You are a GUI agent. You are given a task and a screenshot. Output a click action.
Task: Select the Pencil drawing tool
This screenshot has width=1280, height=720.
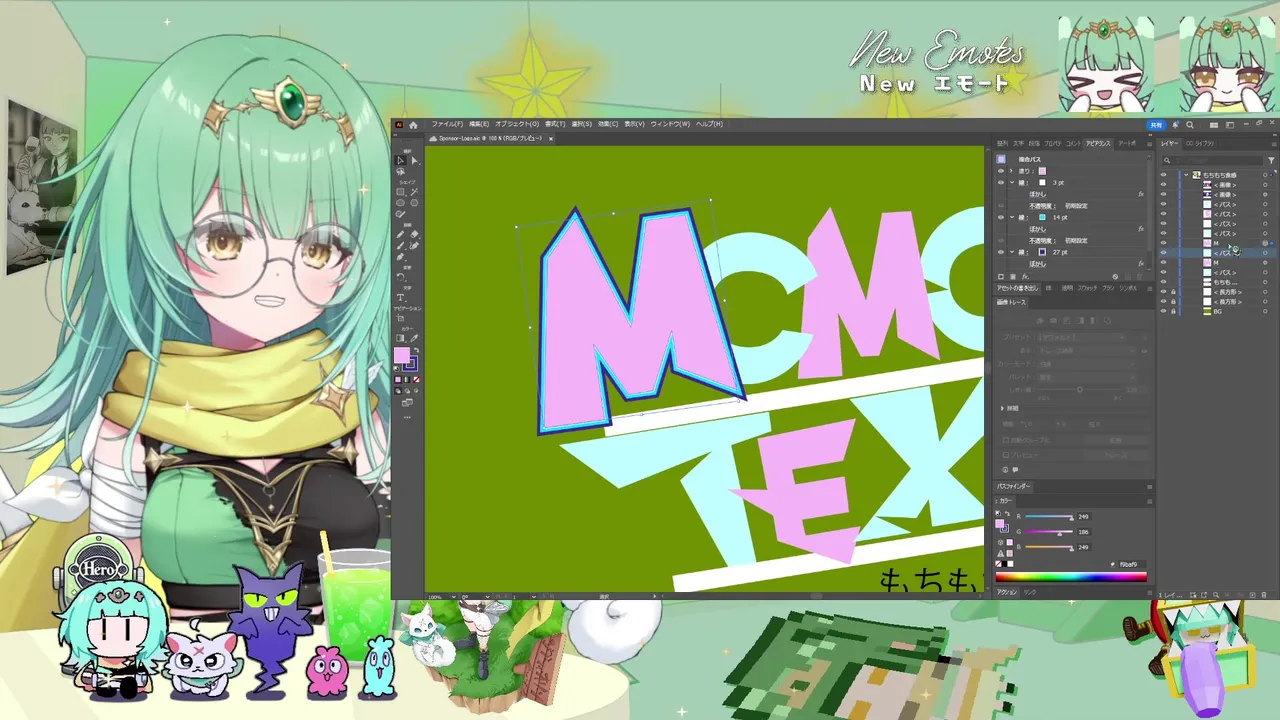click(400, 235)
